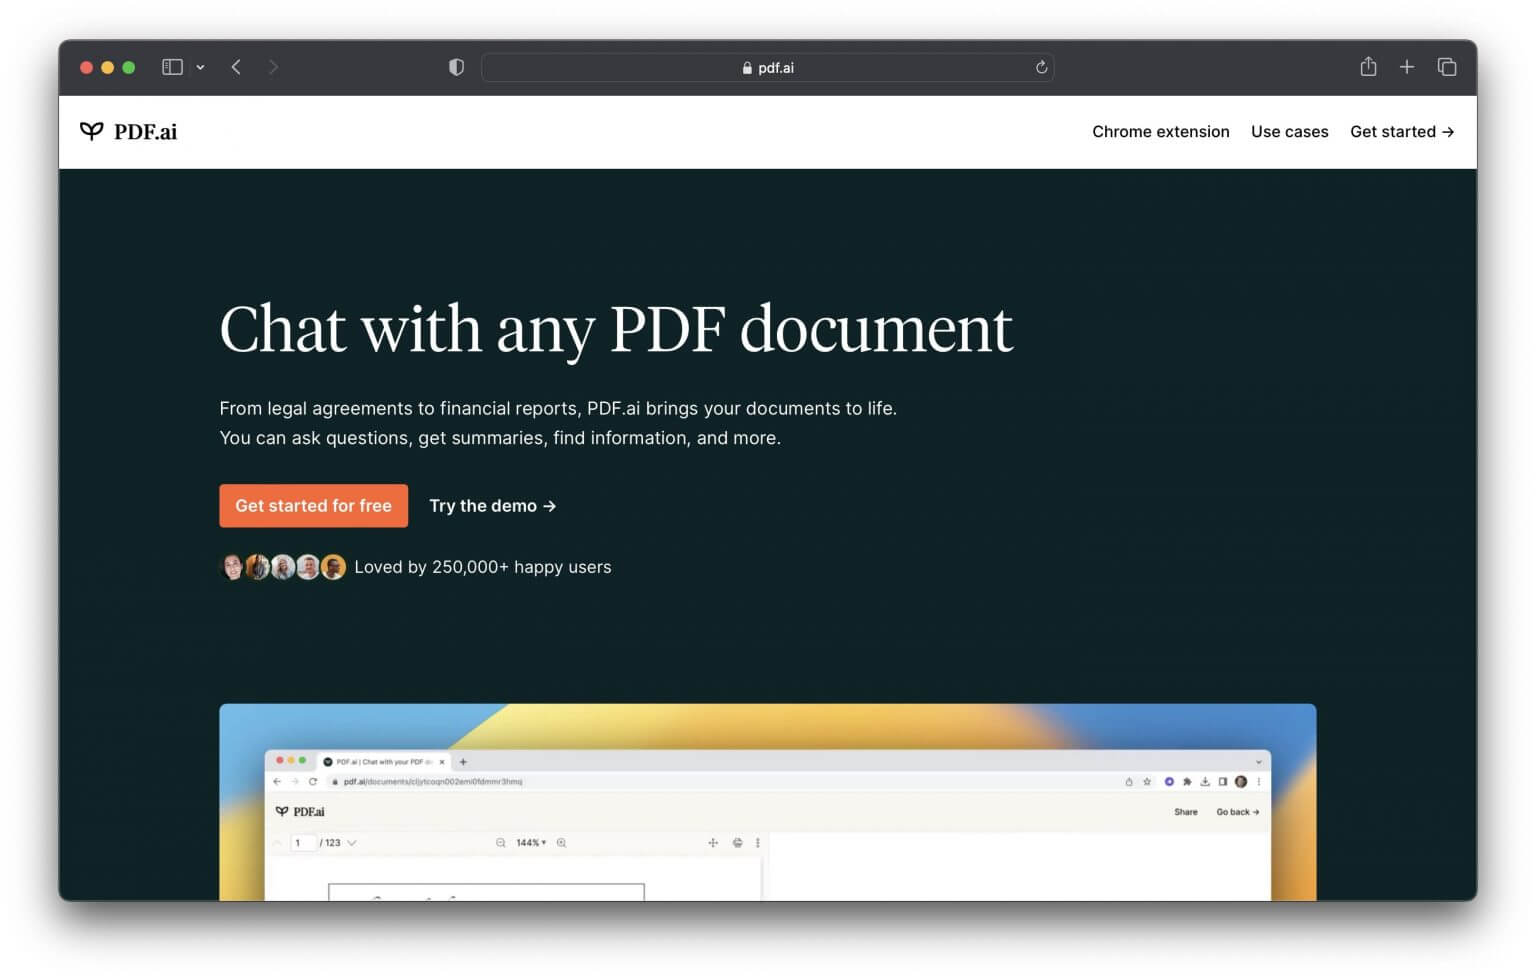Click the PDF.ai chat browser tab
This screenshot has height=979, width=1536.
382,761
